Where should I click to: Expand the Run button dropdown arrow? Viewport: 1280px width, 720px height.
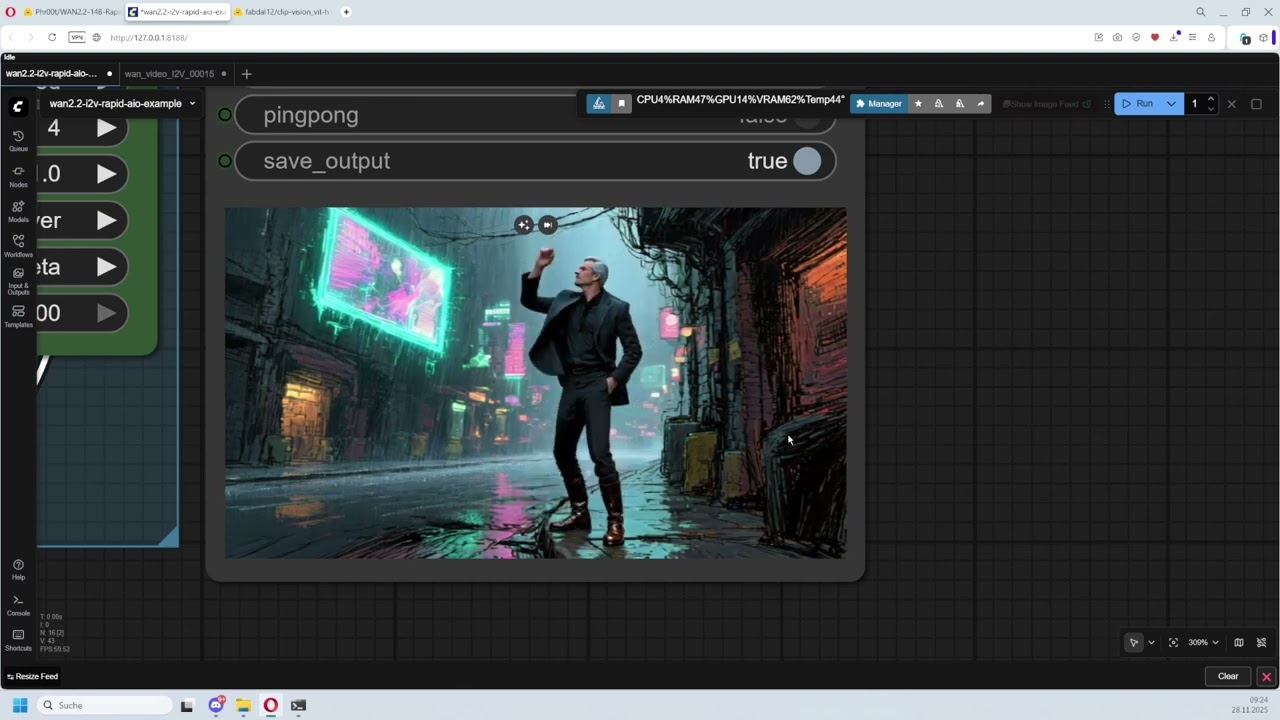pyautogui.click(x=1171, y=104)
